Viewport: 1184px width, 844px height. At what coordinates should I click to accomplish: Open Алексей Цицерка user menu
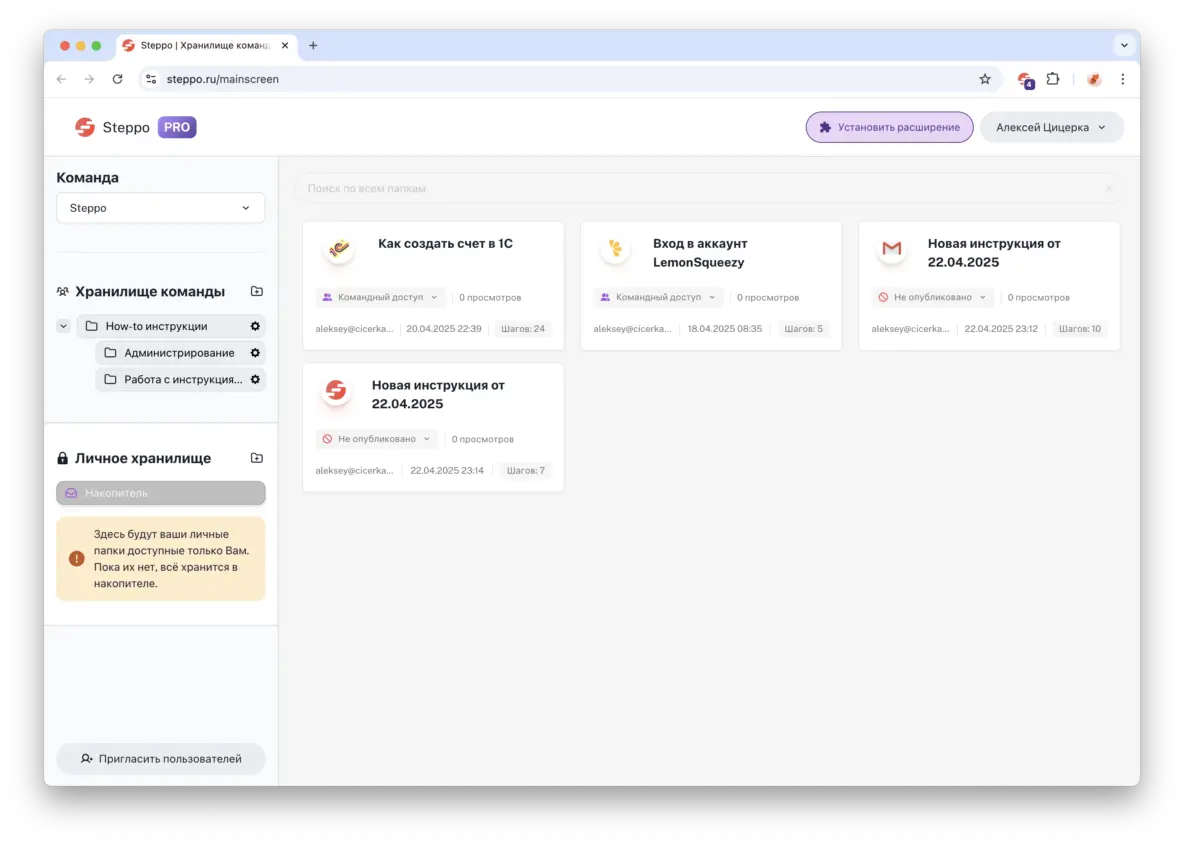click(x=1051, y=127)
